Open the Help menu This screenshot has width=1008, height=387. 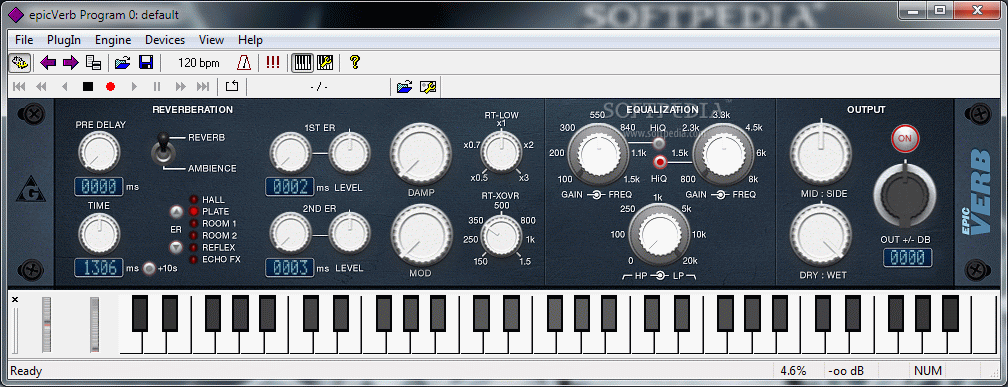point(251,40)
